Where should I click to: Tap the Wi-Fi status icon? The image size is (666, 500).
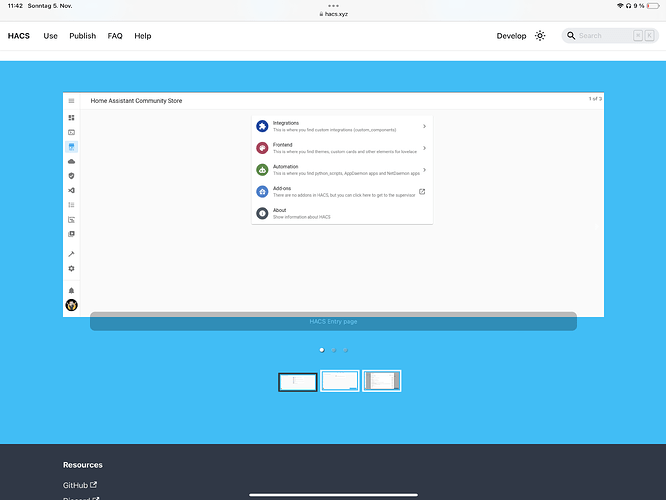(620, 6)
